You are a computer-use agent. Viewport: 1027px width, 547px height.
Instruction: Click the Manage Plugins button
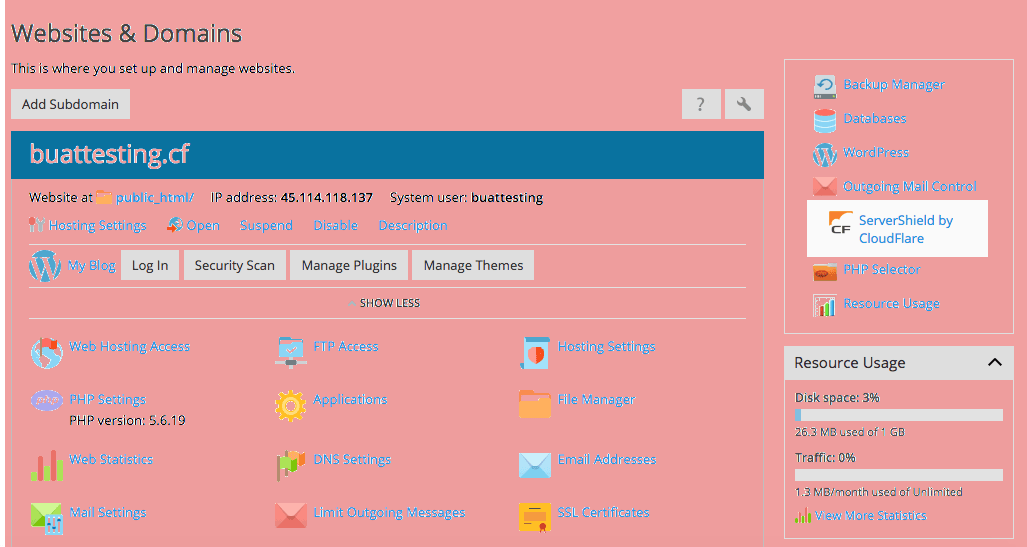349,265
